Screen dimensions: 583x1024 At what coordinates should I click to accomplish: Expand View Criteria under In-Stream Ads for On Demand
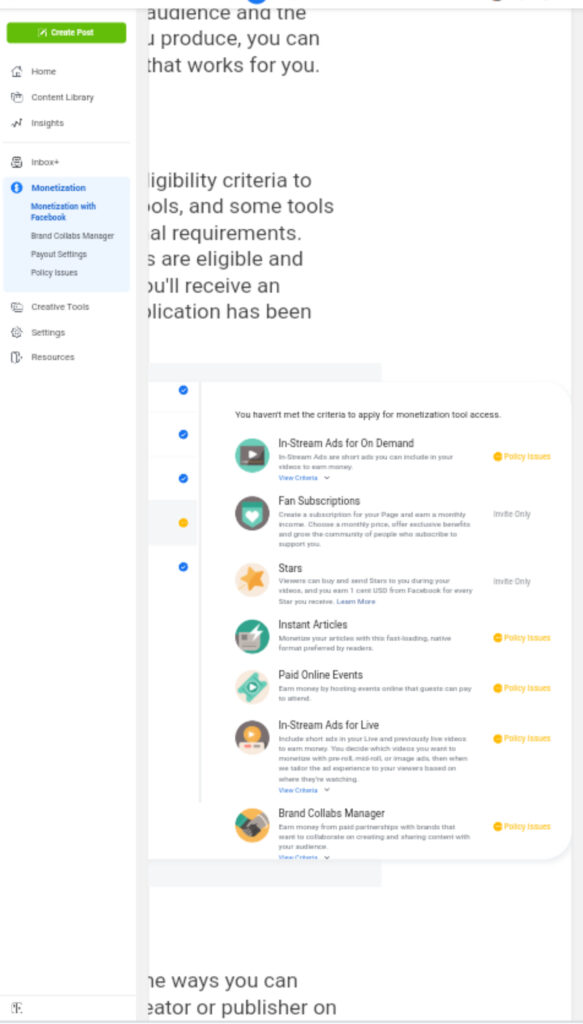[304, 478]
